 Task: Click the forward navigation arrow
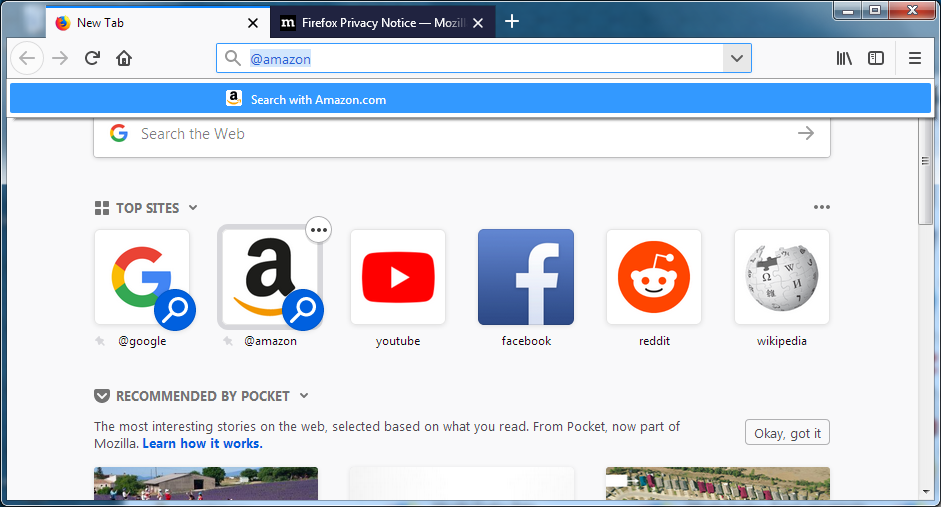coord(60,58)
